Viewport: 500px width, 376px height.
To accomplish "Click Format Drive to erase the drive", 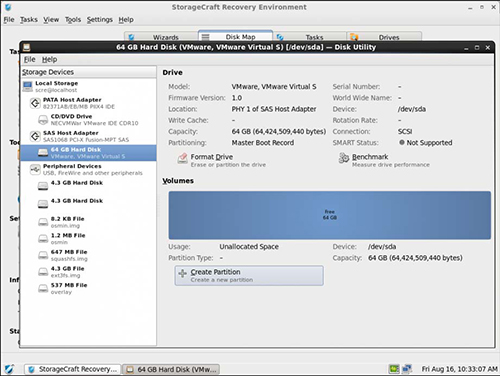I will (x=222, y=160).
